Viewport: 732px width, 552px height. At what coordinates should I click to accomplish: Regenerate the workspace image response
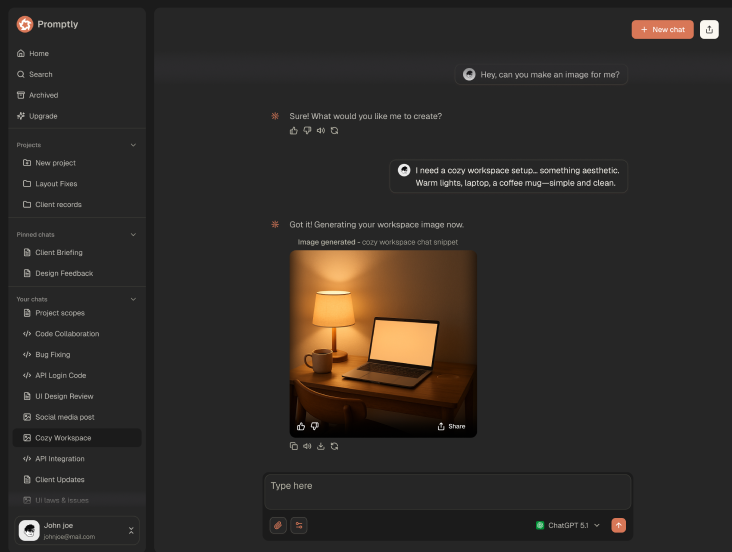[334, 446]
